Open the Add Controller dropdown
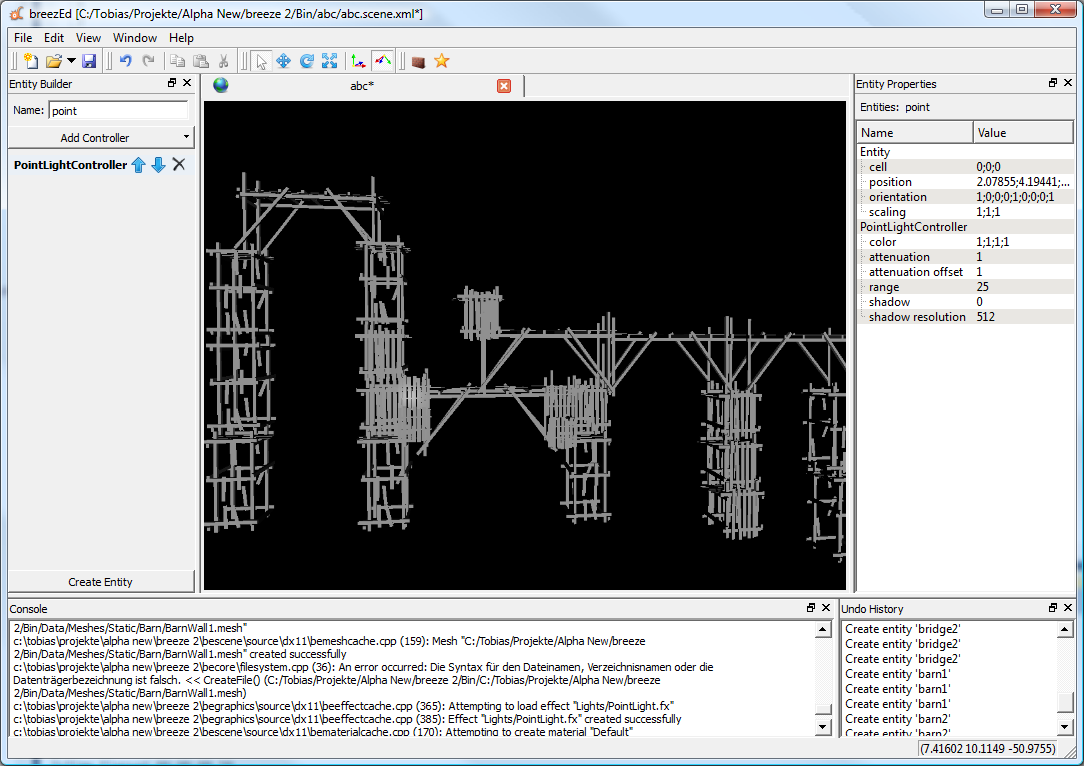Viewport: 1084px width, 766px height. coord(186,137)
